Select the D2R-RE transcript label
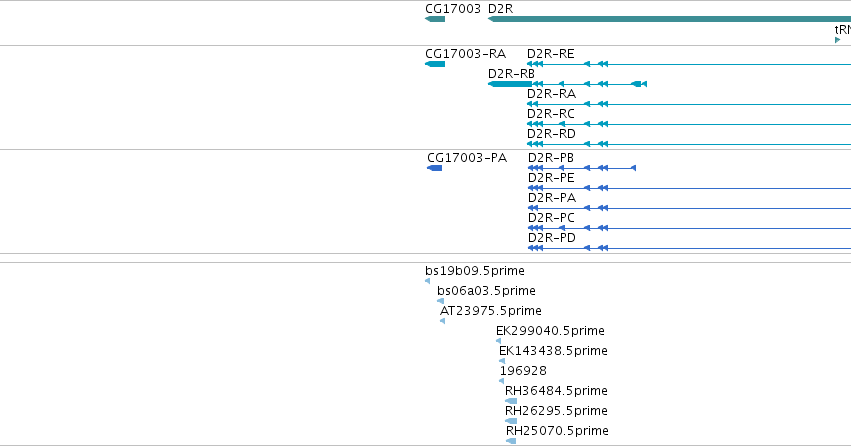851x446 pixels. (x=550, y=54)
